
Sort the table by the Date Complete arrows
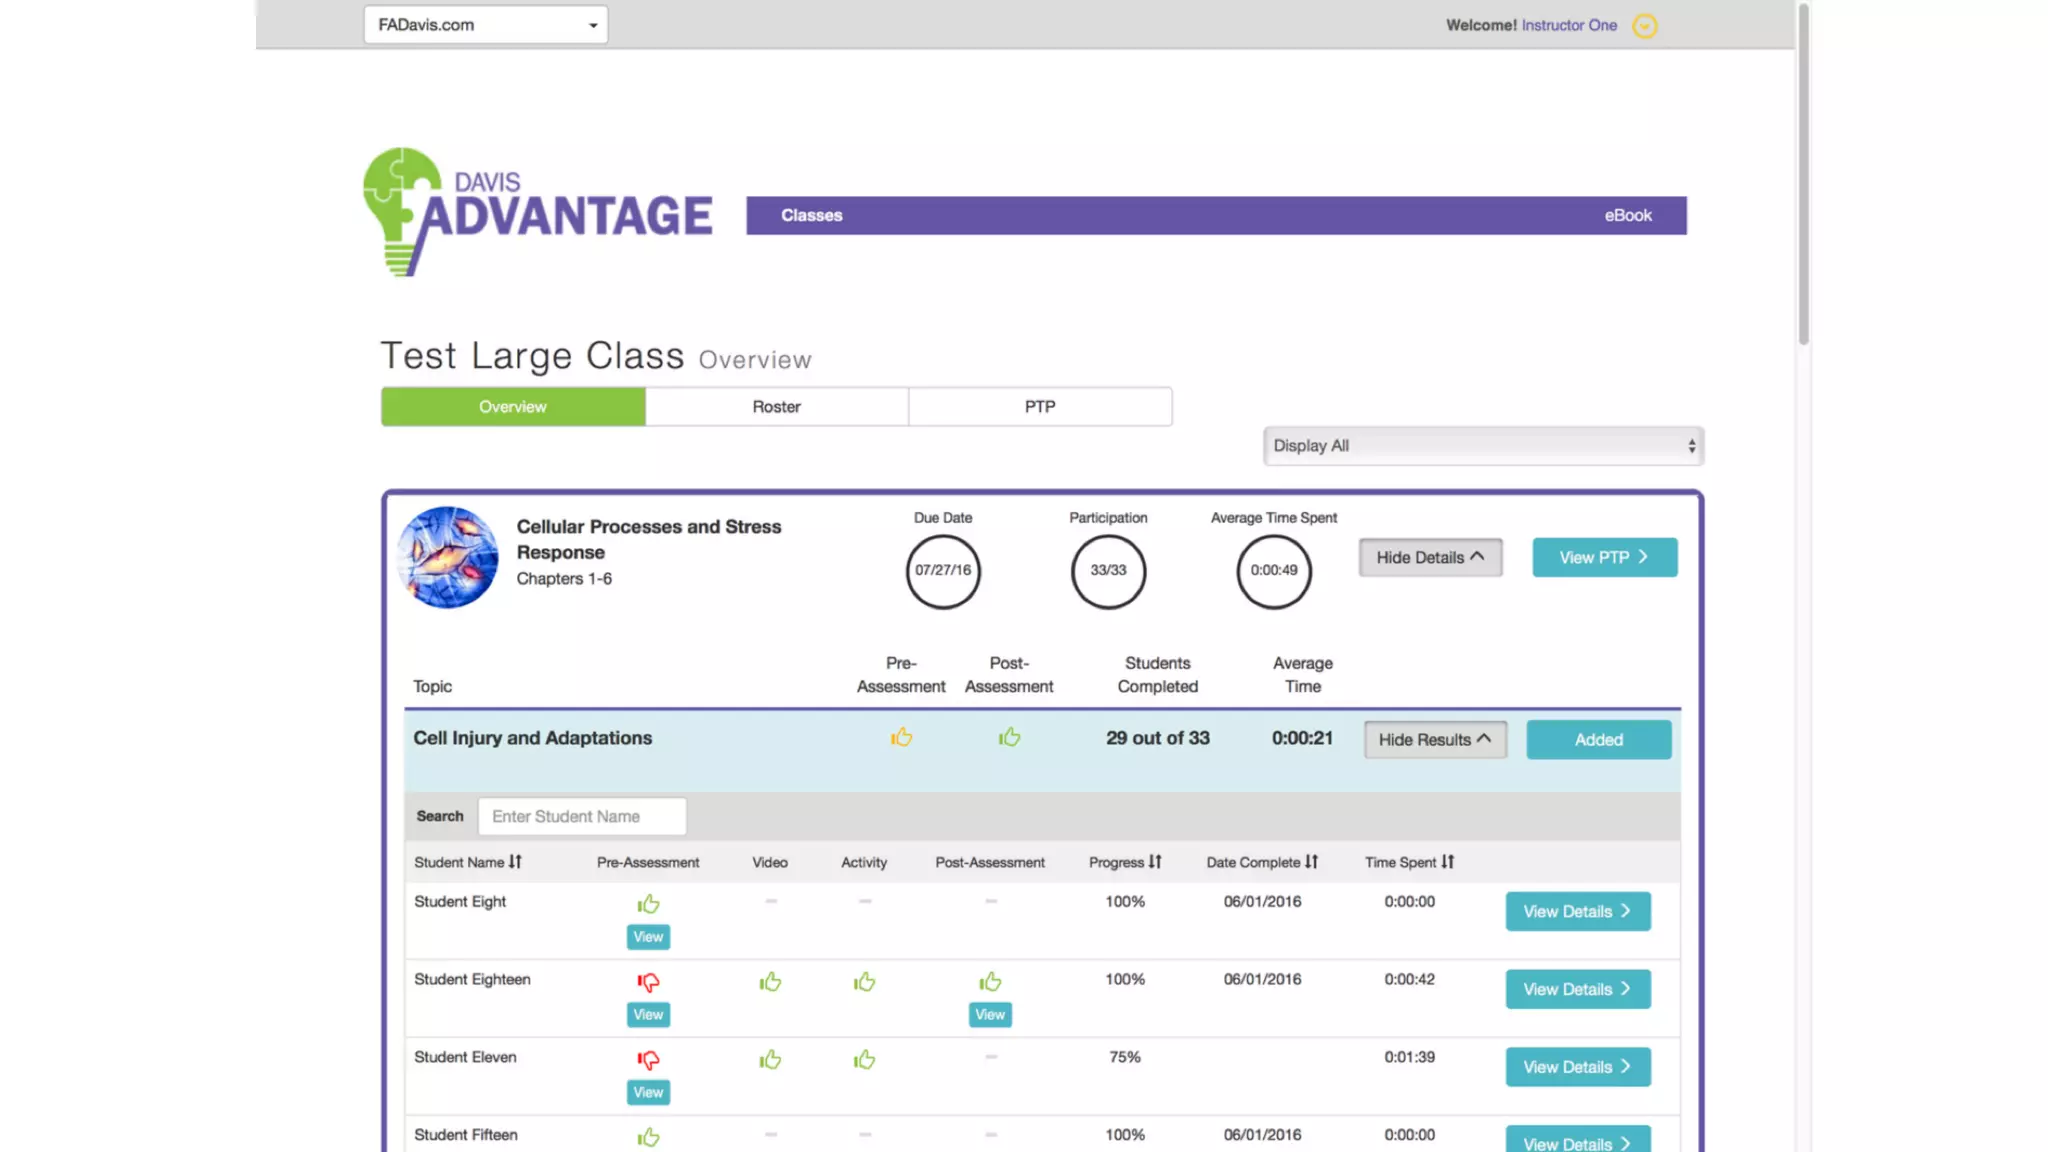(x=1311, y=862)
